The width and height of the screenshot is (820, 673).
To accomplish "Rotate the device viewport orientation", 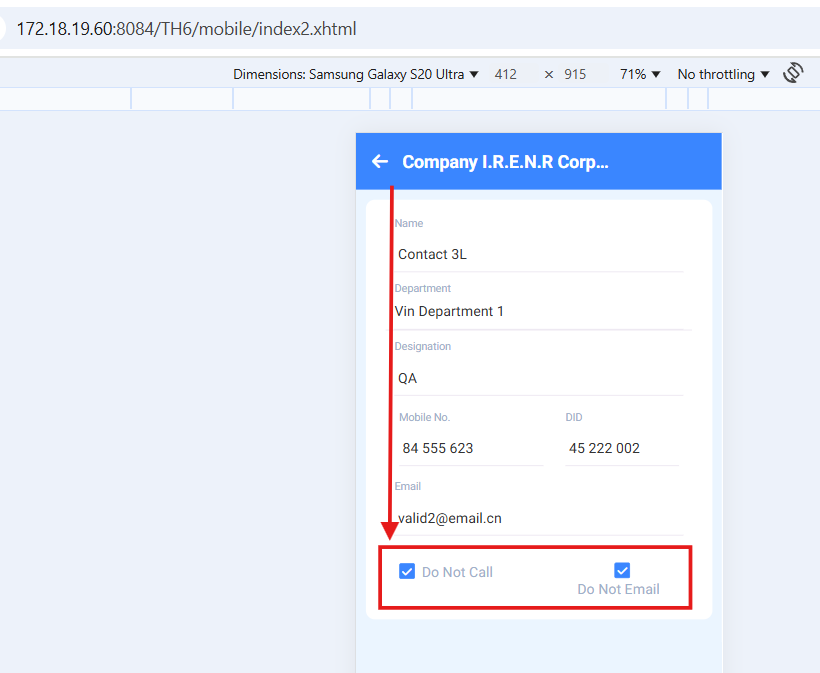I will [x=793, y=73].
